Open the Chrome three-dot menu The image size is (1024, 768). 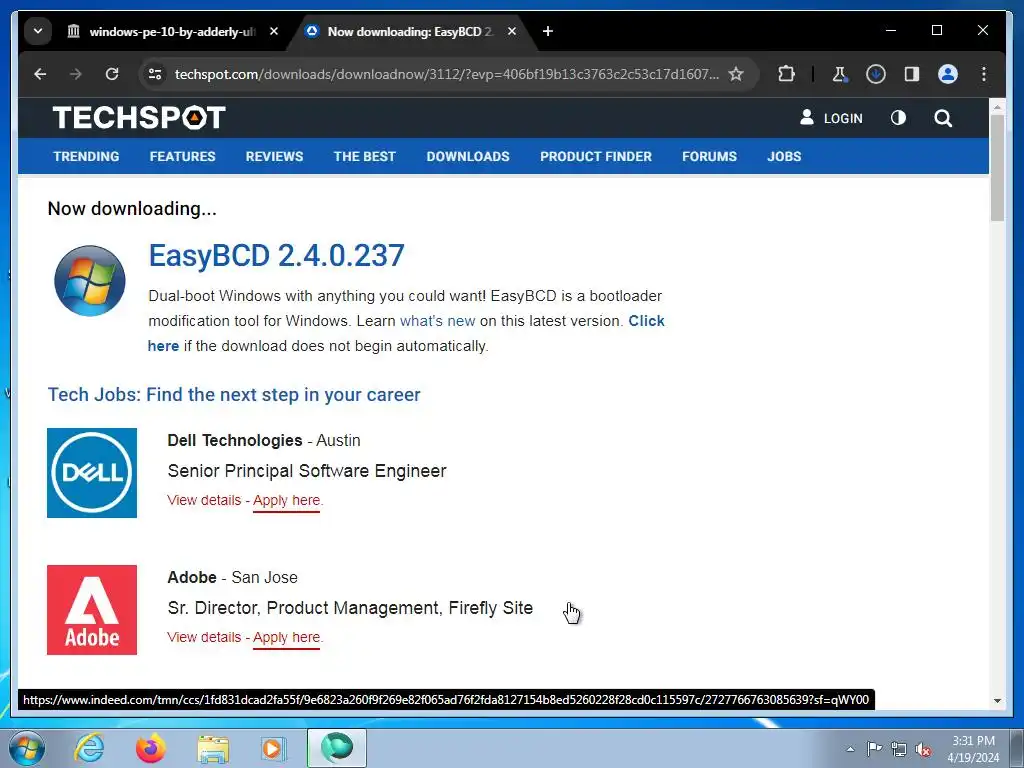pyautogui.click(x=984, y=74)
